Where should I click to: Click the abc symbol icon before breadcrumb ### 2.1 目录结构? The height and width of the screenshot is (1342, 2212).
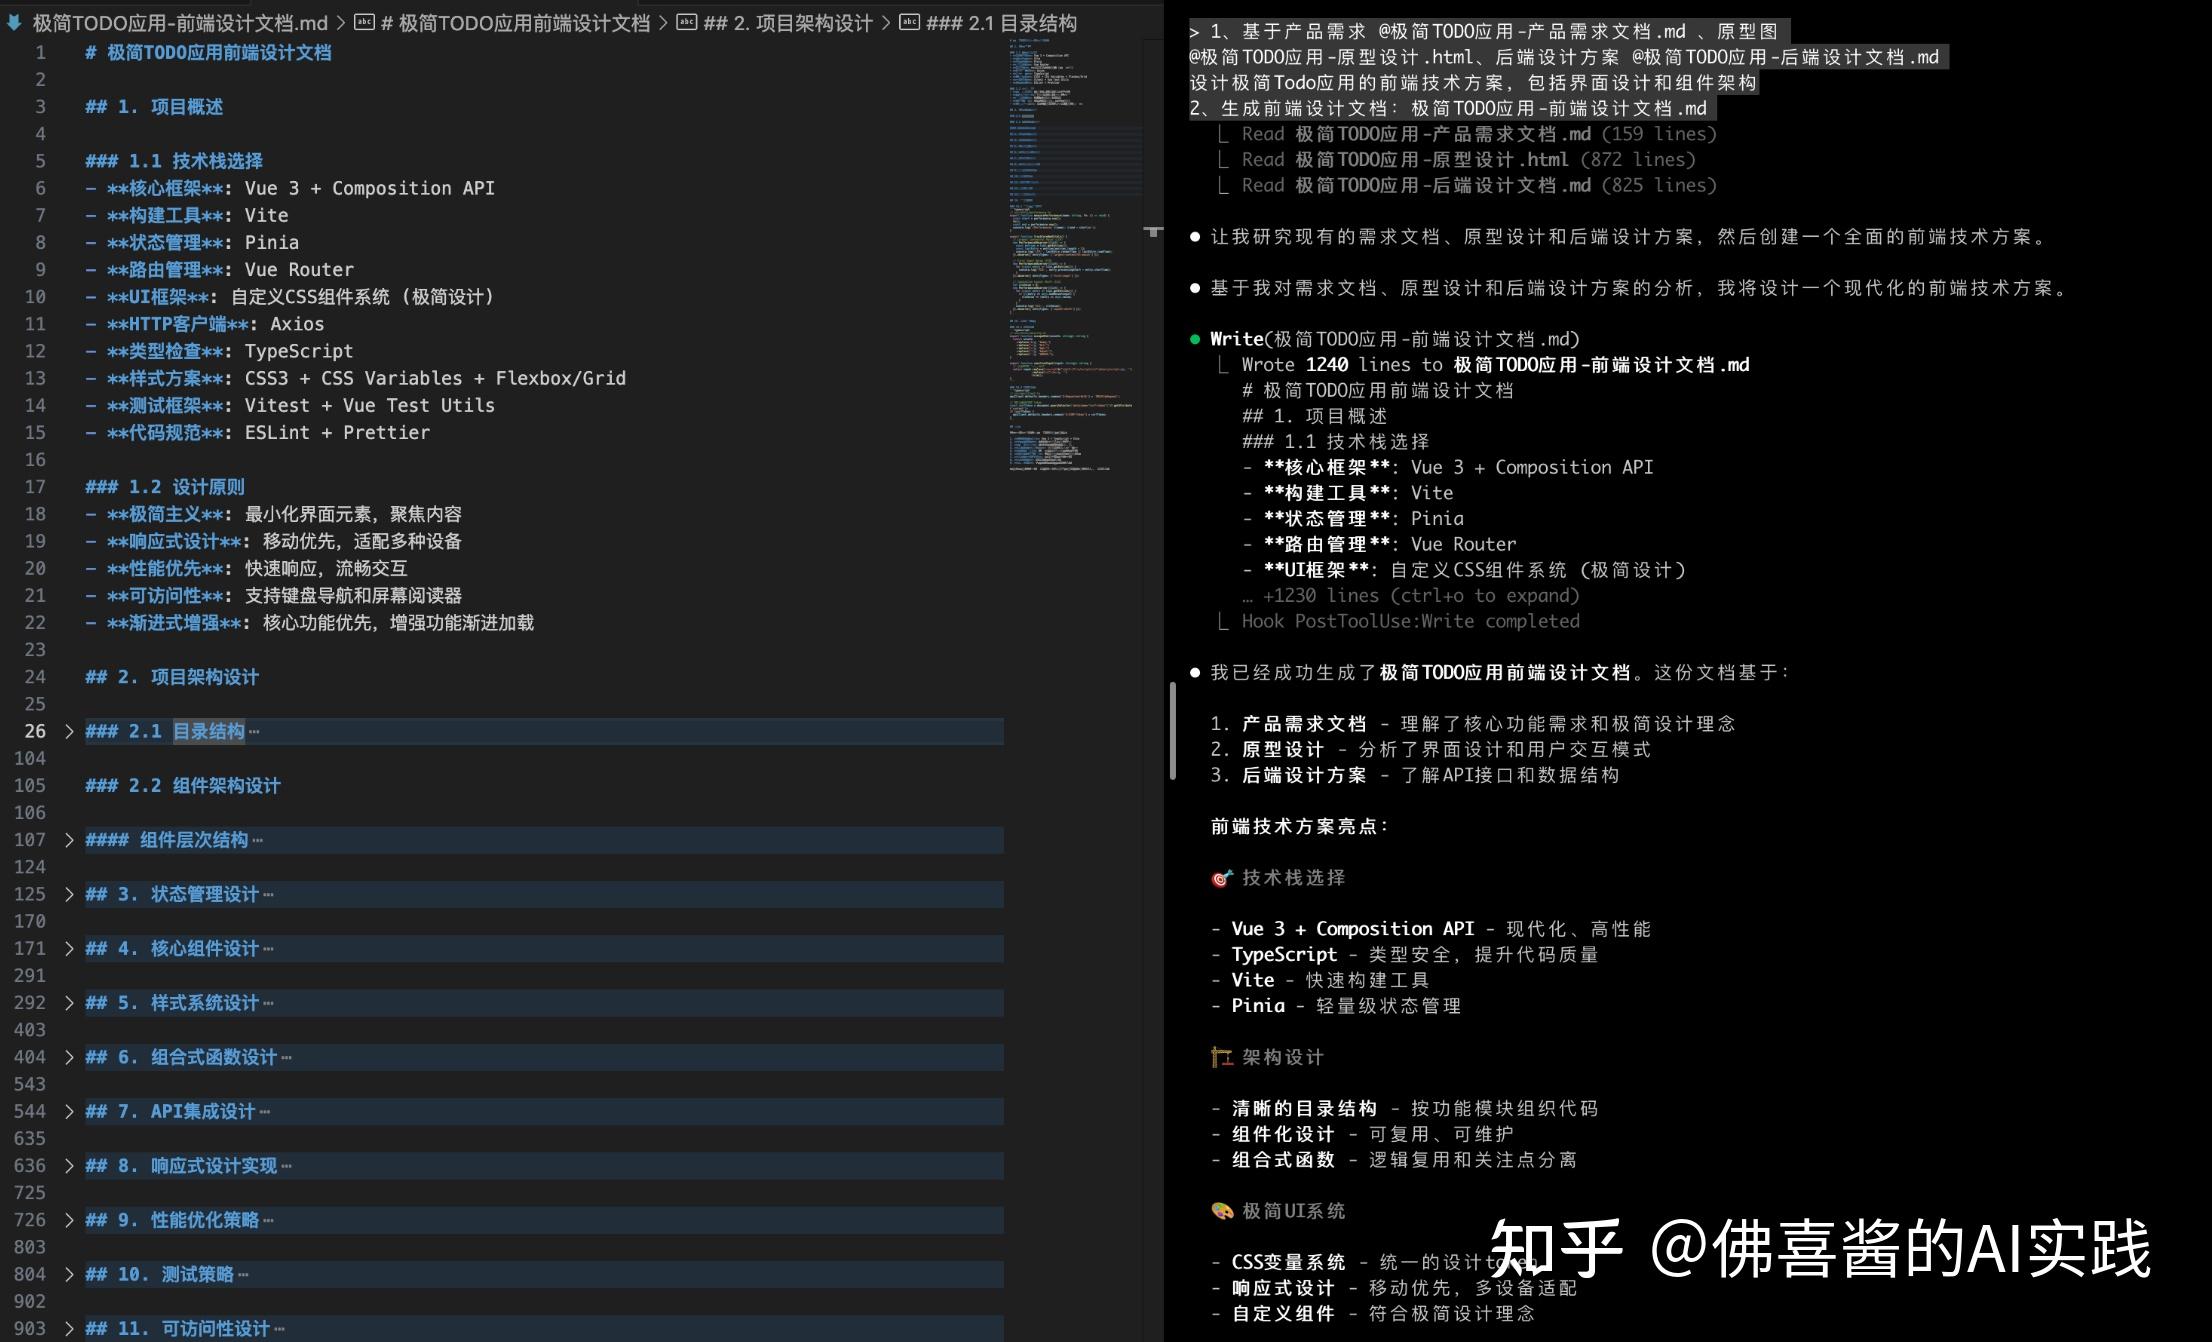pyautogui.click(x=908, y=22)
